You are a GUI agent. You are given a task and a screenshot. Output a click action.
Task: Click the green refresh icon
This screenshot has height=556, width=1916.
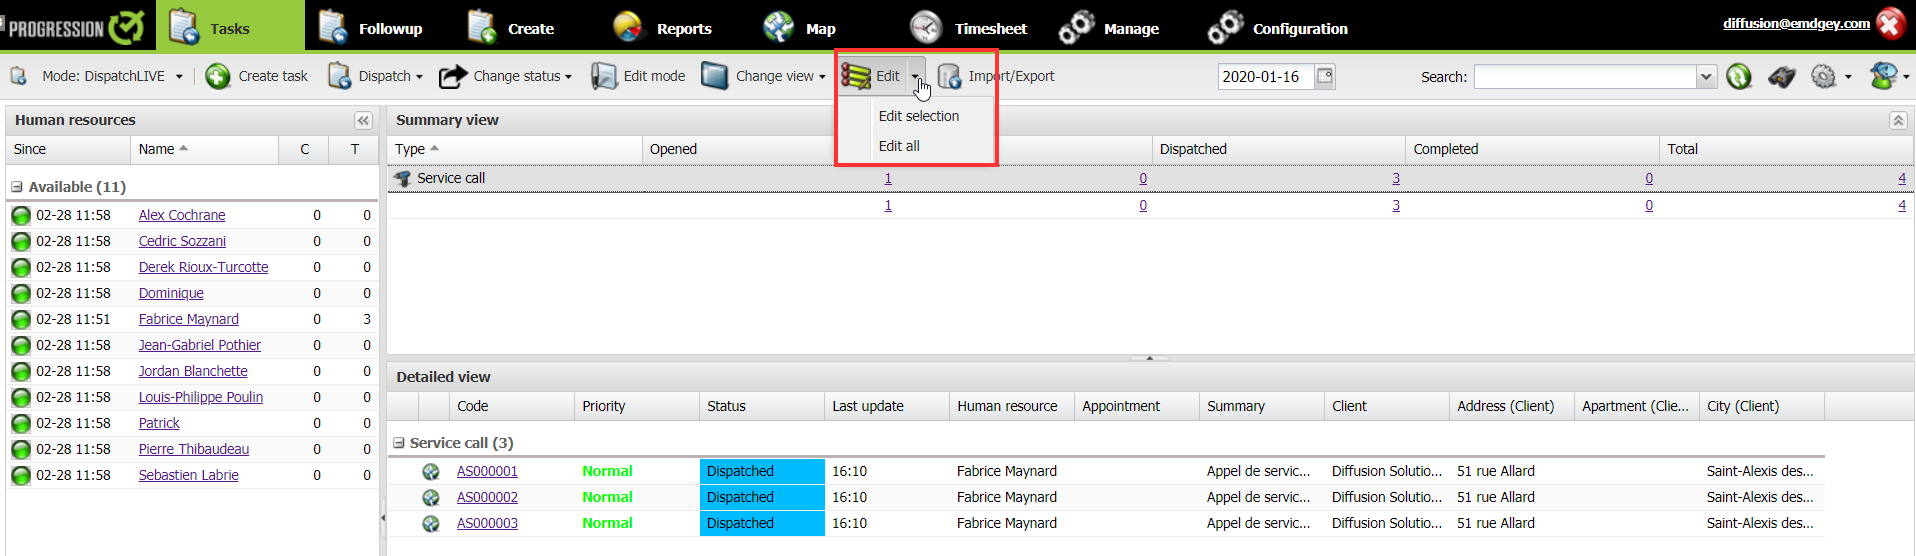tap(1739, 76)
